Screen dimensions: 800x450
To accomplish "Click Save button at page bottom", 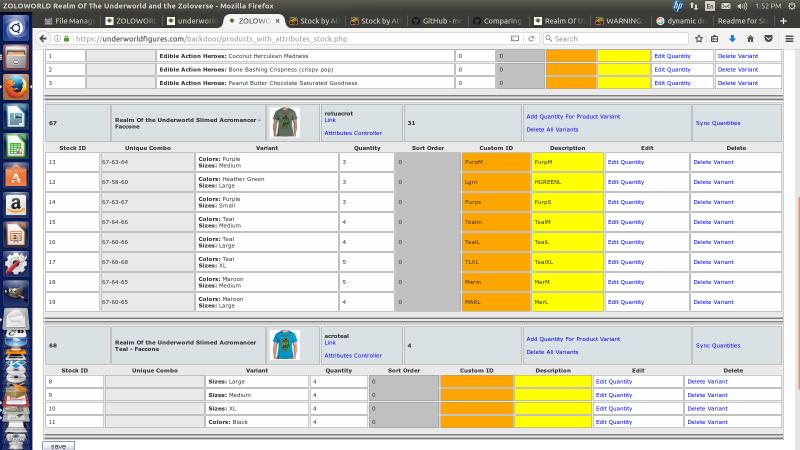I will point(58,446).
